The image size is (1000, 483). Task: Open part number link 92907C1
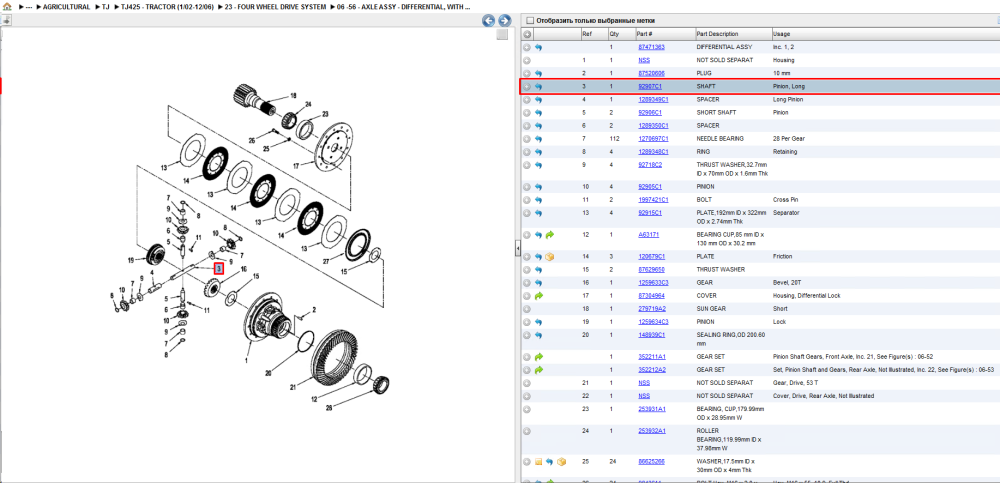[650, 86]
